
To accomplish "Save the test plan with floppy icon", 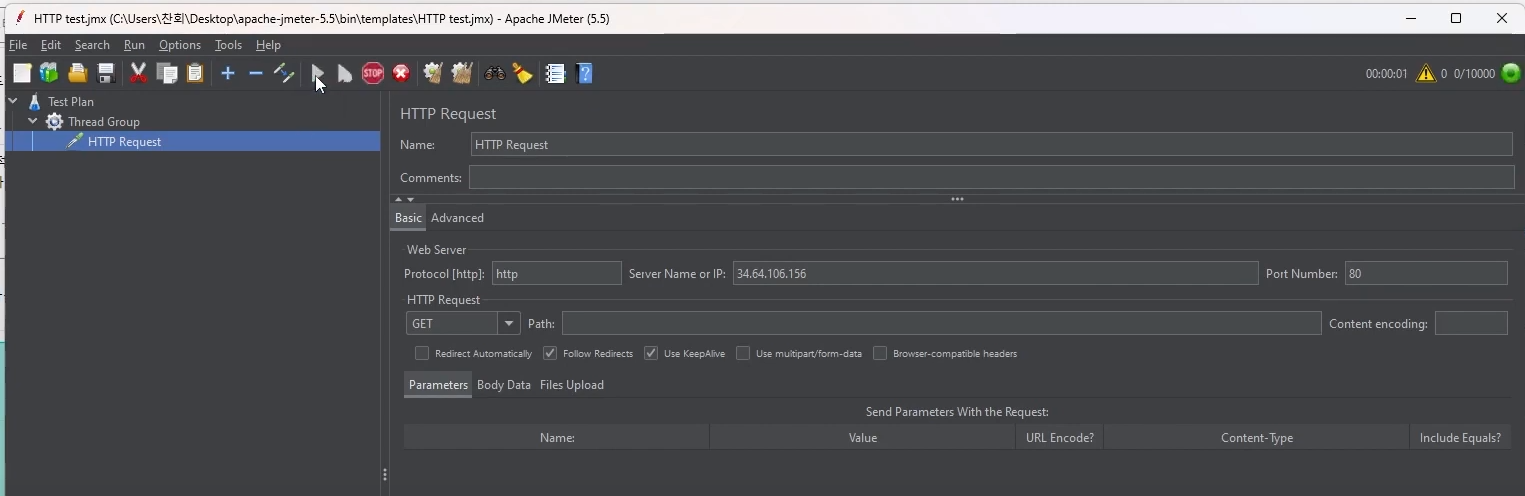I will tap(105, 73).
